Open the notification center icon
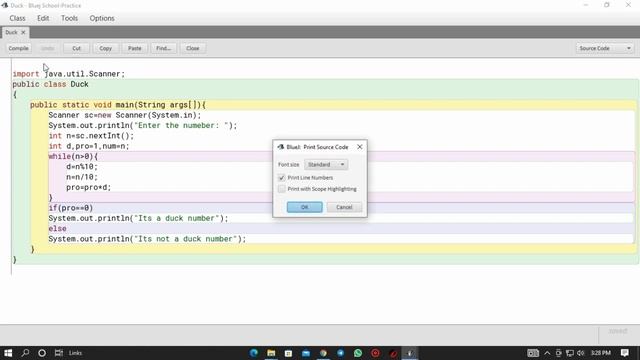640x360 pixels. point(624,353)
